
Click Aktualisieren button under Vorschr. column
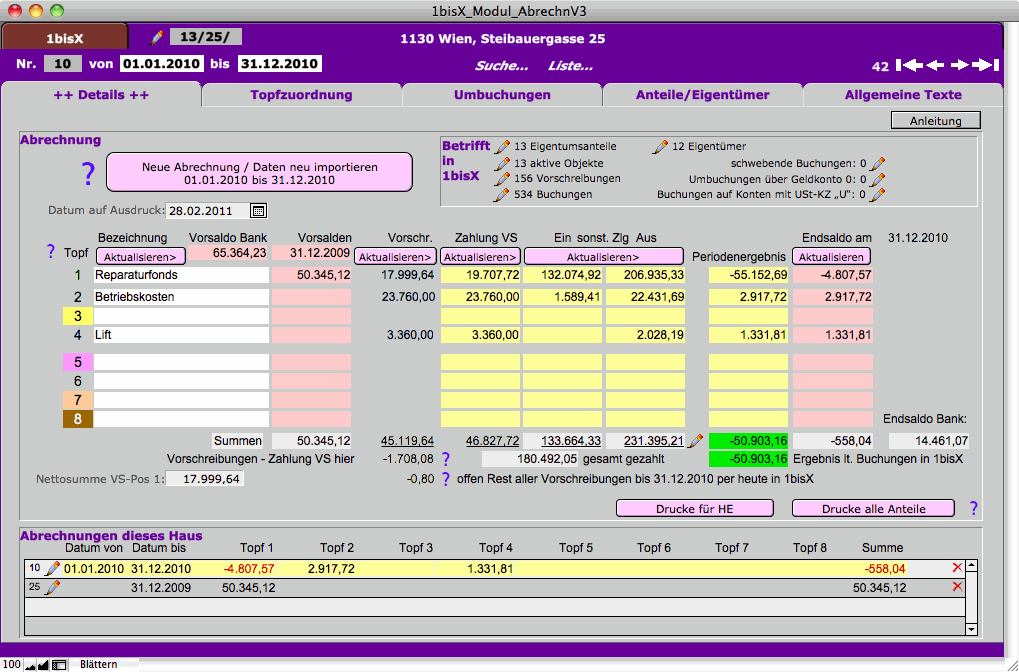395,257
